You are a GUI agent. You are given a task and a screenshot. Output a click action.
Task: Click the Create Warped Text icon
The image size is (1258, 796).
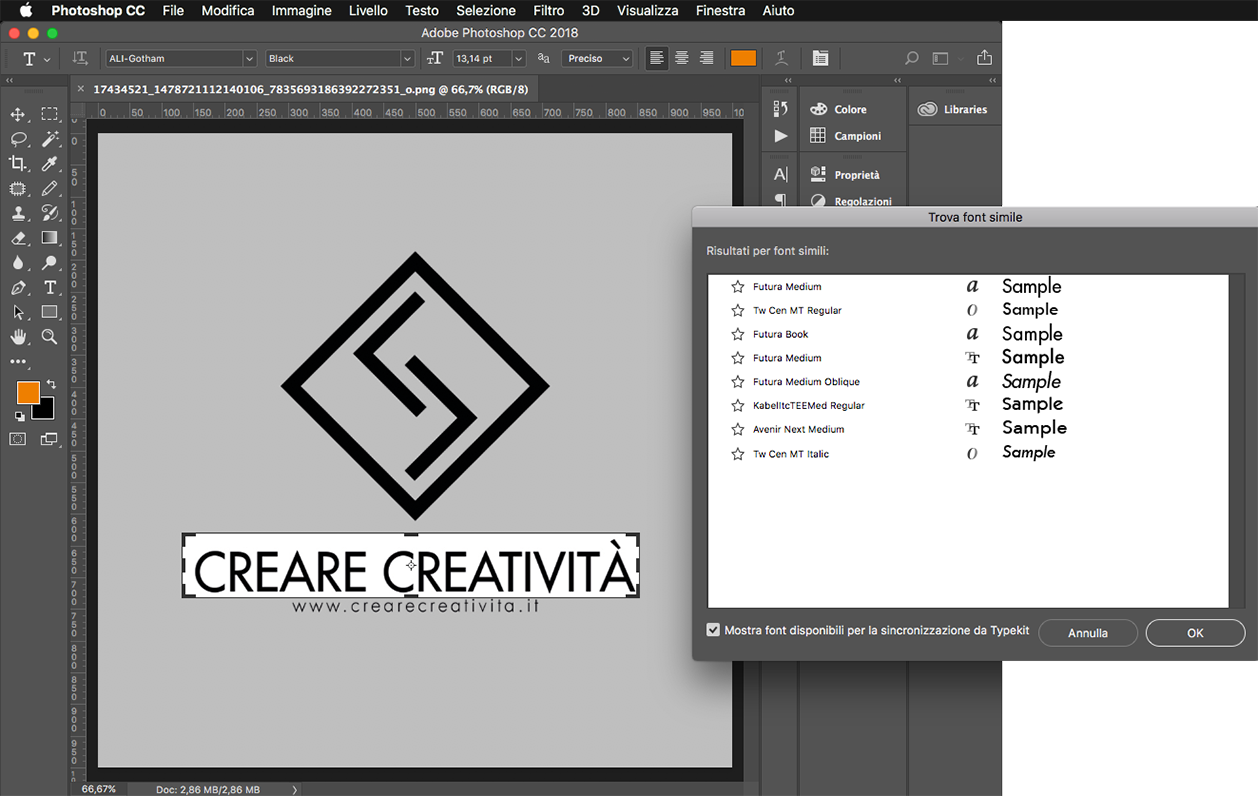coord(782,59)
